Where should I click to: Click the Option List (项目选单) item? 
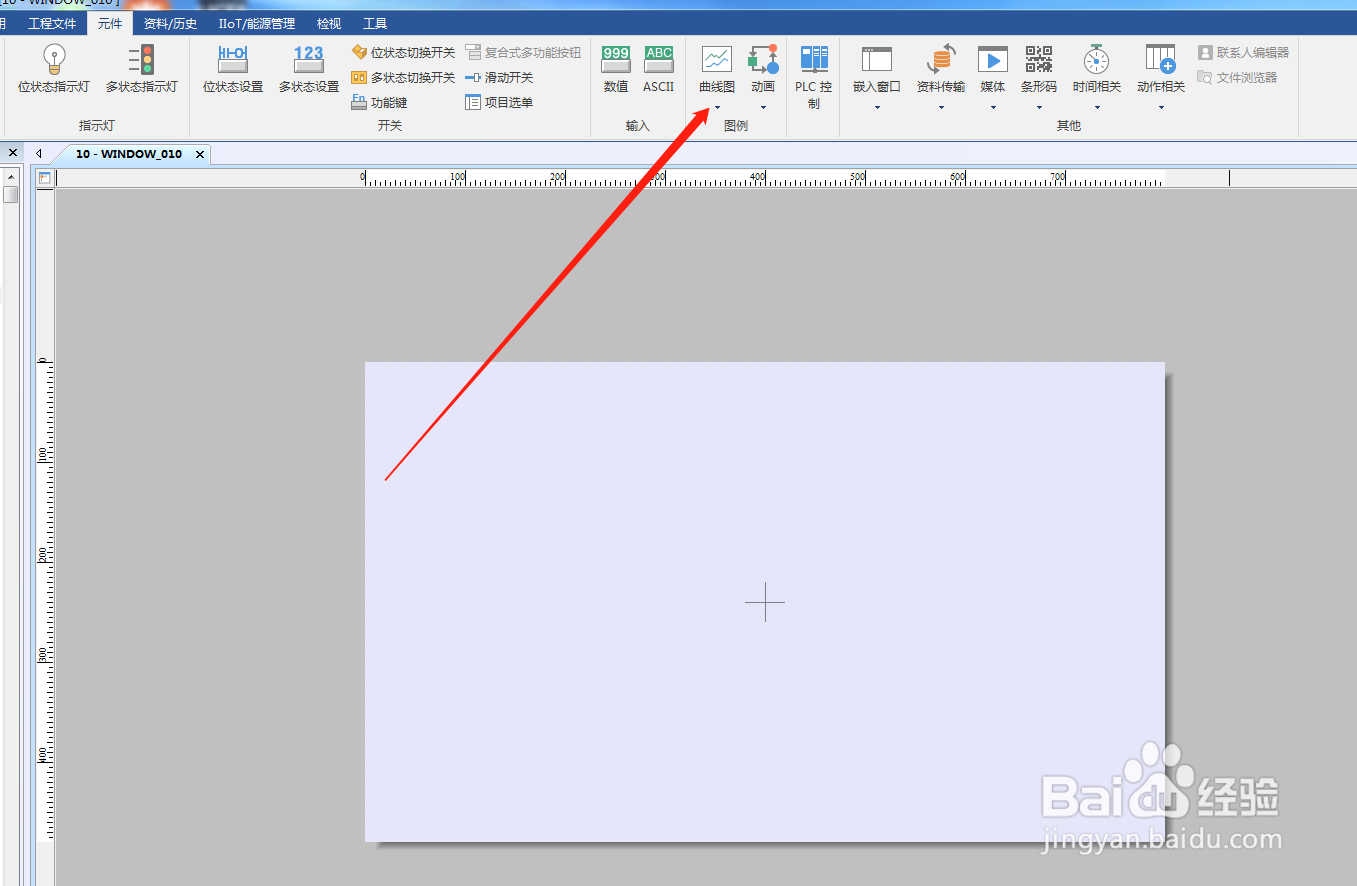pyautogui.click(x=499, y=102)
